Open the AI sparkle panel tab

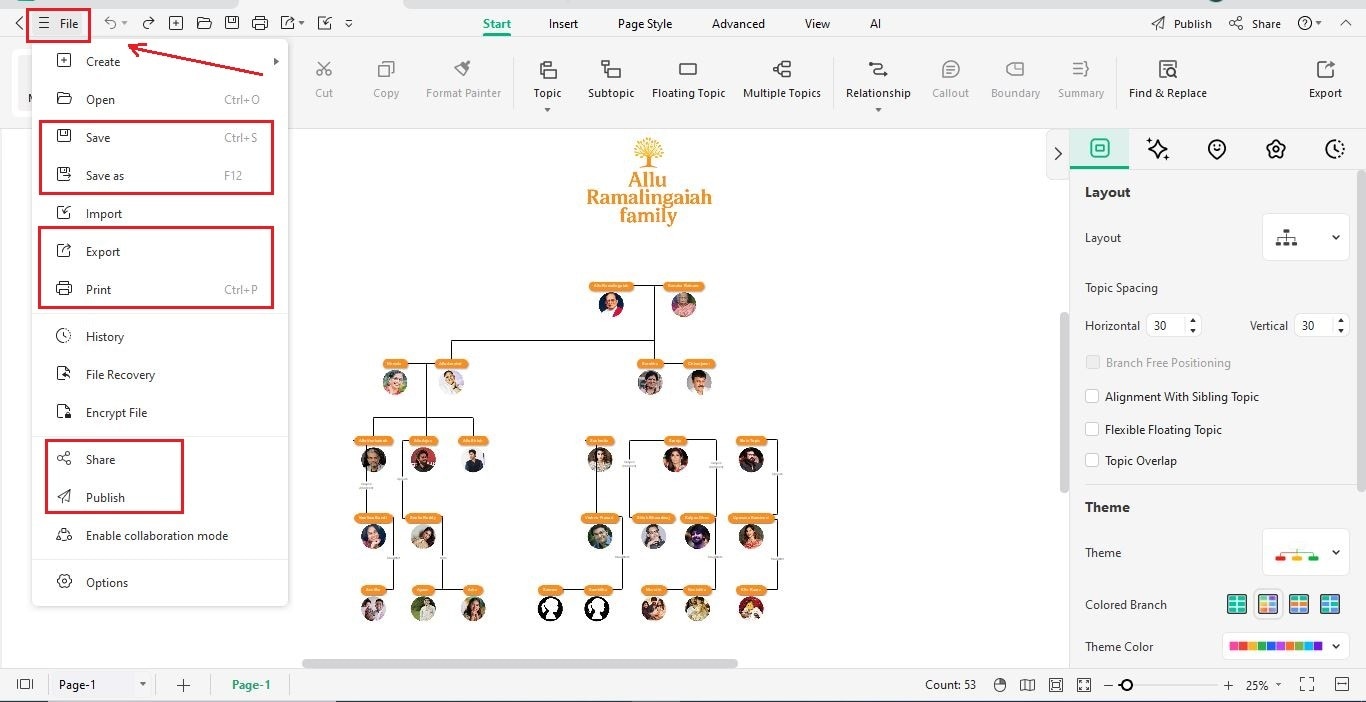point(1158,149)
